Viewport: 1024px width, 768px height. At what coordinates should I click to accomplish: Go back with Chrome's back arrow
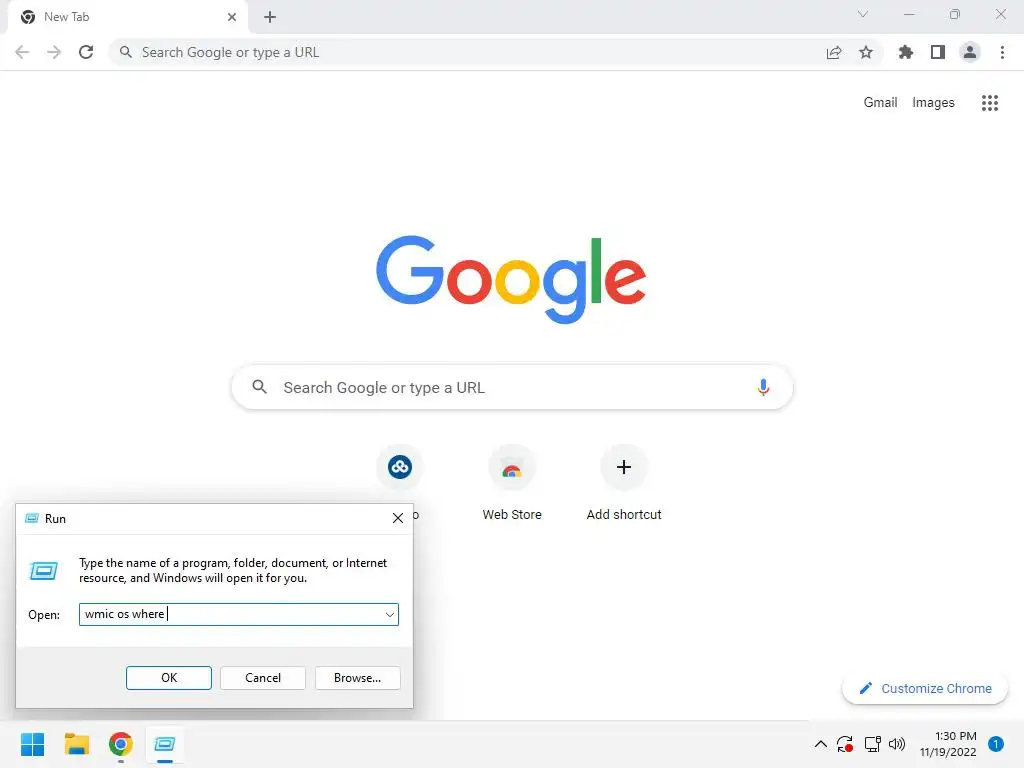(22, 52)
